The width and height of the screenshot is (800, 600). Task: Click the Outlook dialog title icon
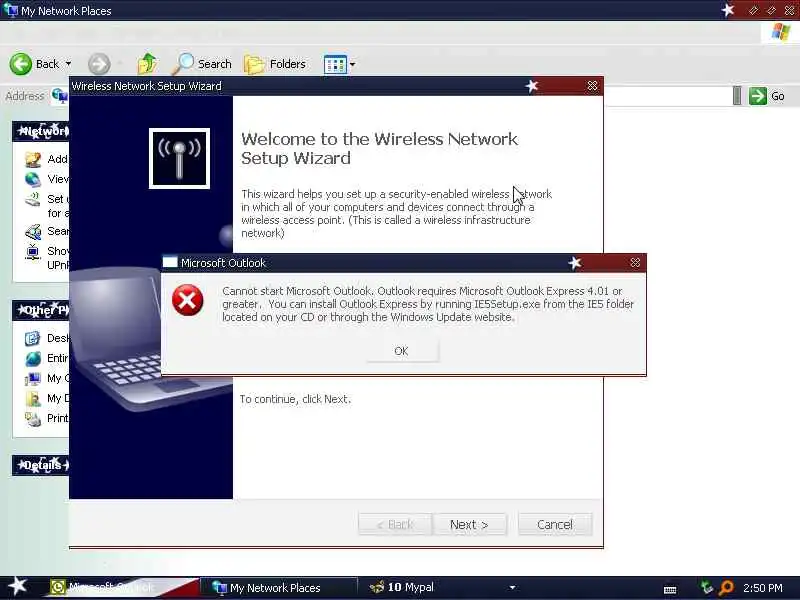tap(170, 262)
